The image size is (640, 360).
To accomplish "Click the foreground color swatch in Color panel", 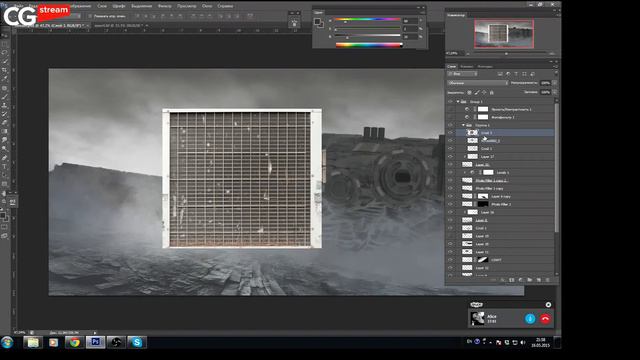I will click(317, 22).
